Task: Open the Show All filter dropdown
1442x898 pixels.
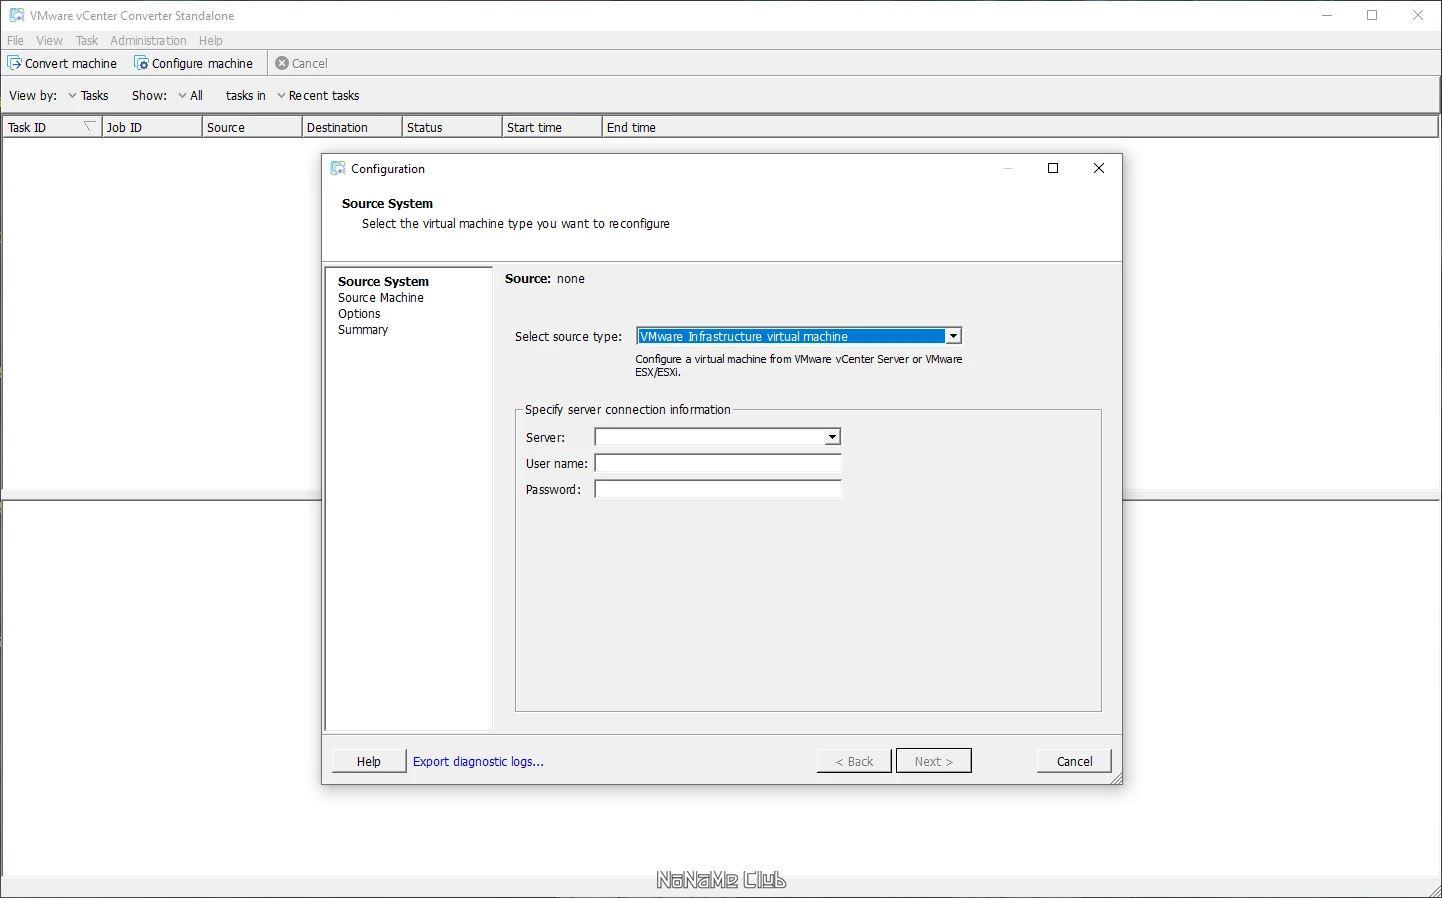Action: (190, 96)
